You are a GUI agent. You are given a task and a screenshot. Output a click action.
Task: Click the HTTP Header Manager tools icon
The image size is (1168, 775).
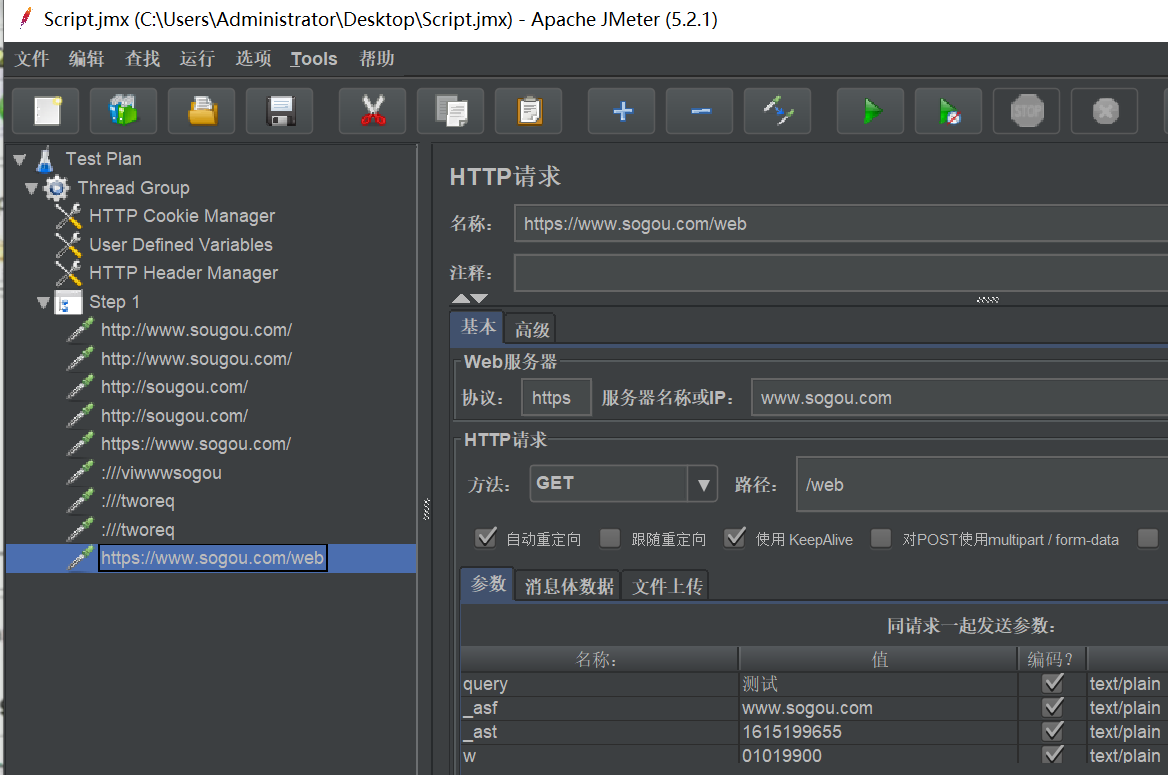(68, 273)
